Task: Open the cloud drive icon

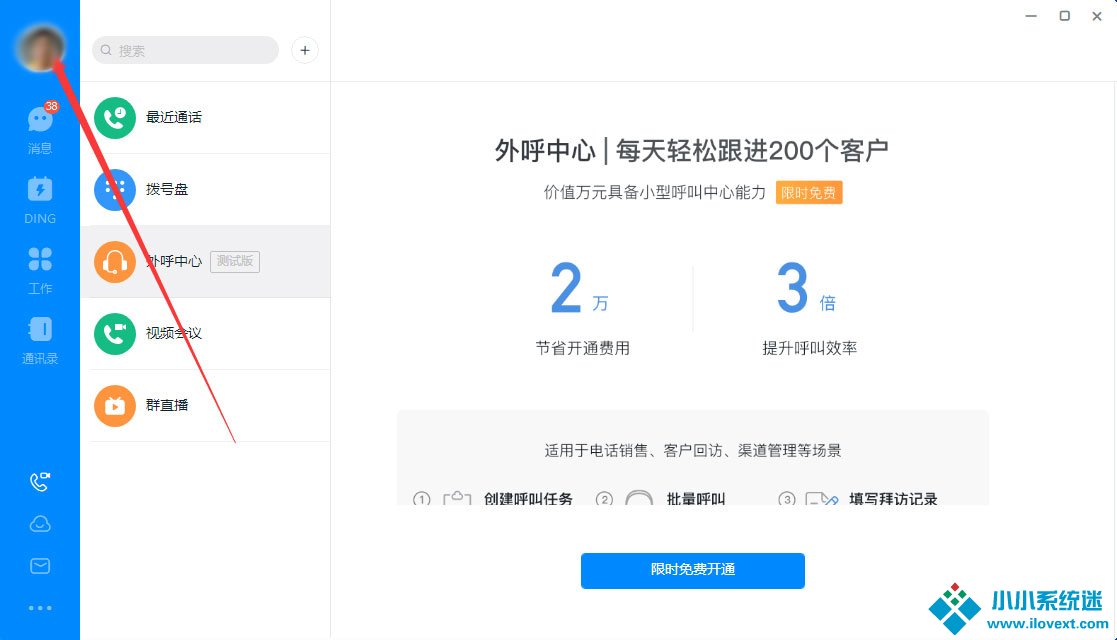Action: click(40, 524)
